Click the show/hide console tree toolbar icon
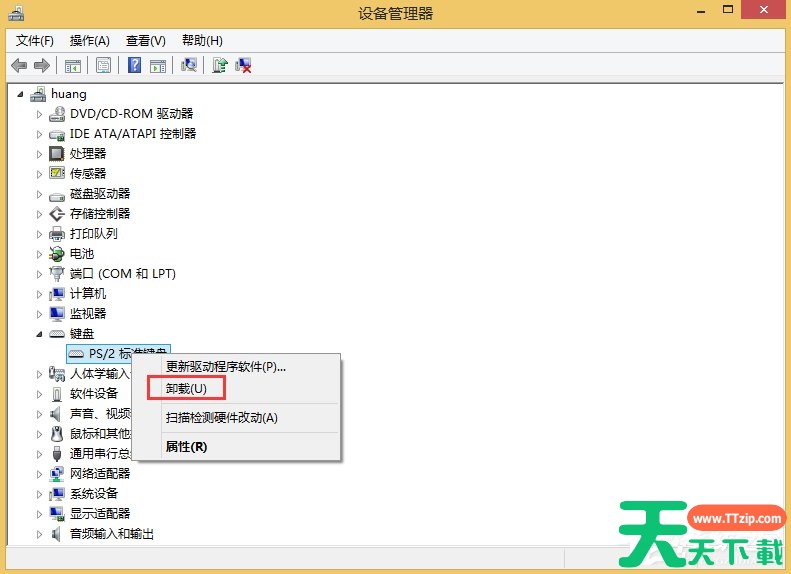791x574 pixels. coord(72,66)
